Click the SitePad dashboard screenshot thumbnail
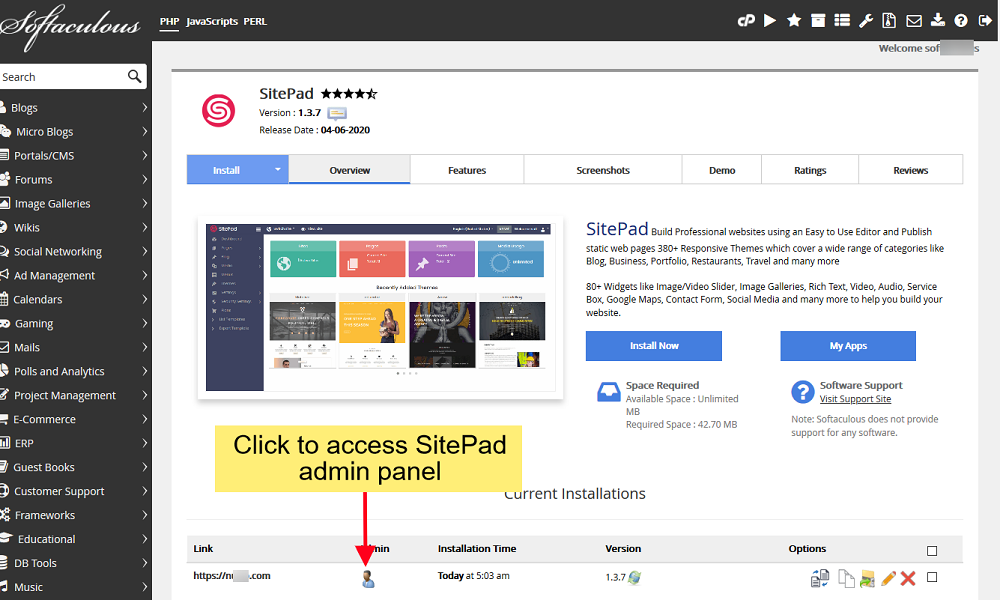 click(x=380, y=307)
